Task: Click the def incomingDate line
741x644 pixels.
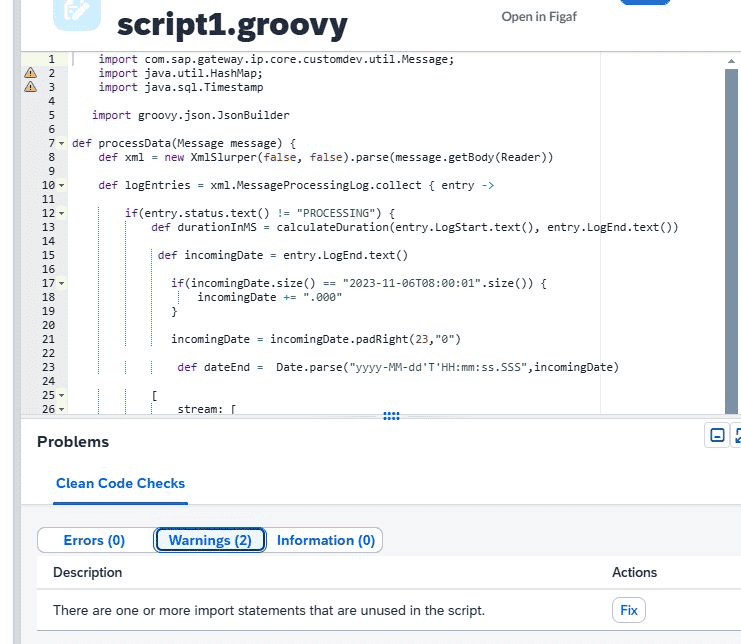Action: click(x=283, y=255)
